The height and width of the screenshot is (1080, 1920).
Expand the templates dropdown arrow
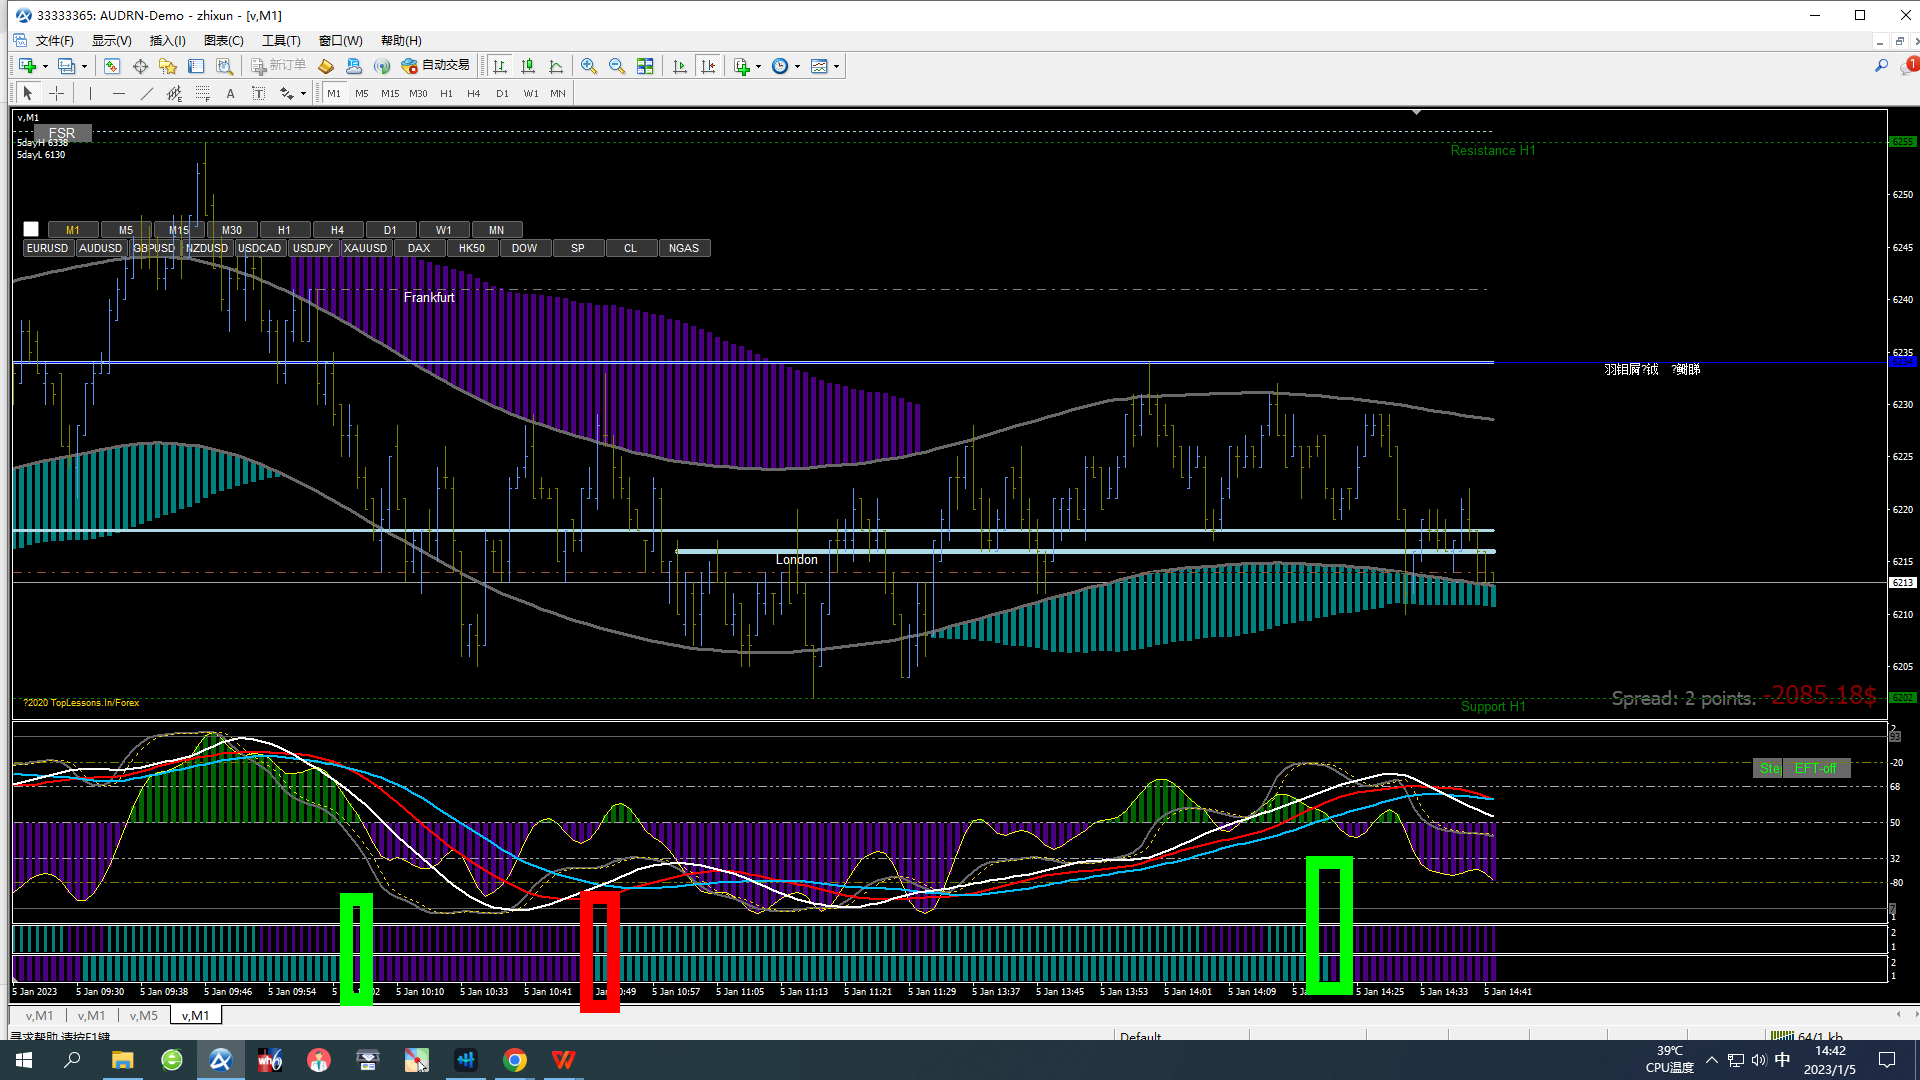pos(836,67)
